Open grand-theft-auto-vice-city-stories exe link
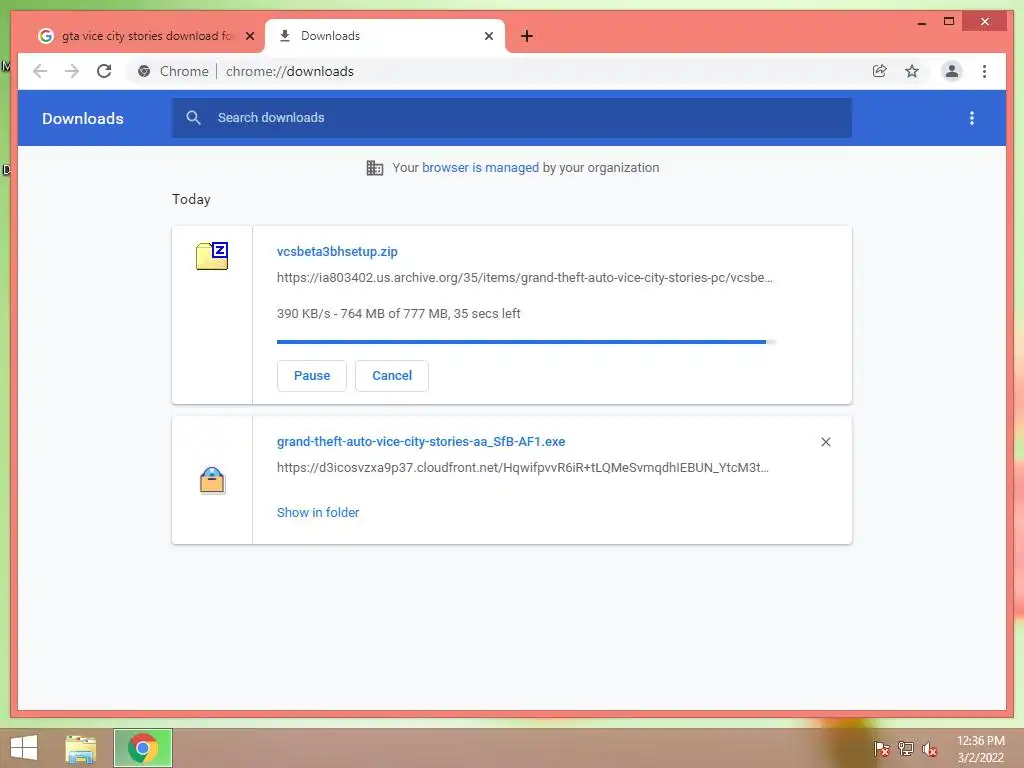1024x768 pixels. click(421, 441)
